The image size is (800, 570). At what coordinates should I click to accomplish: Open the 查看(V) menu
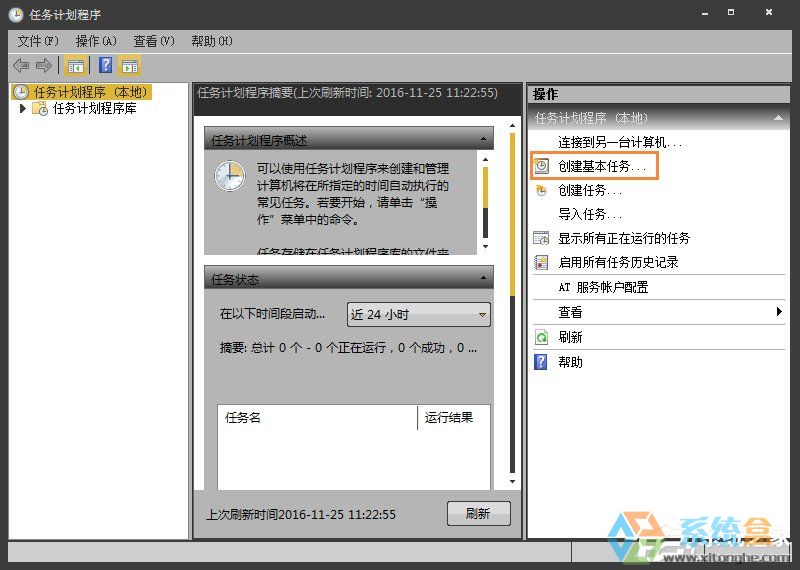point(154,41)
